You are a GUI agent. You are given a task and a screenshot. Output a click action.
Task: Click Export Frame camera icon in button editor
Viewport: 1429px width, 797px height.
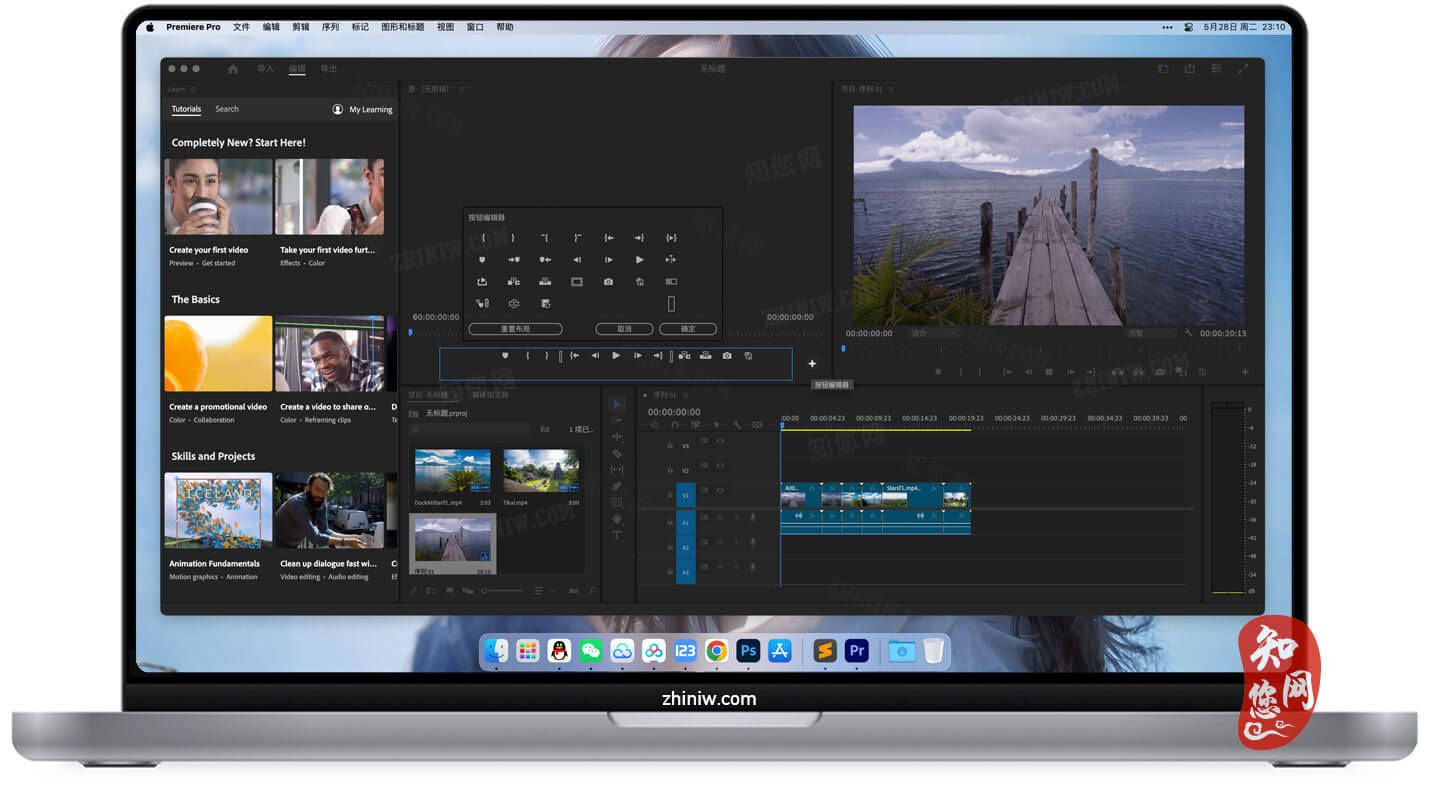(x=608, y=282)
